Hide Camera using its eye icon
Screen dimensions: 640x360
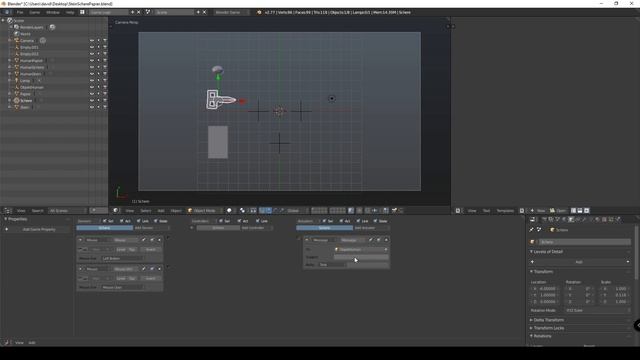coord(92,41)
